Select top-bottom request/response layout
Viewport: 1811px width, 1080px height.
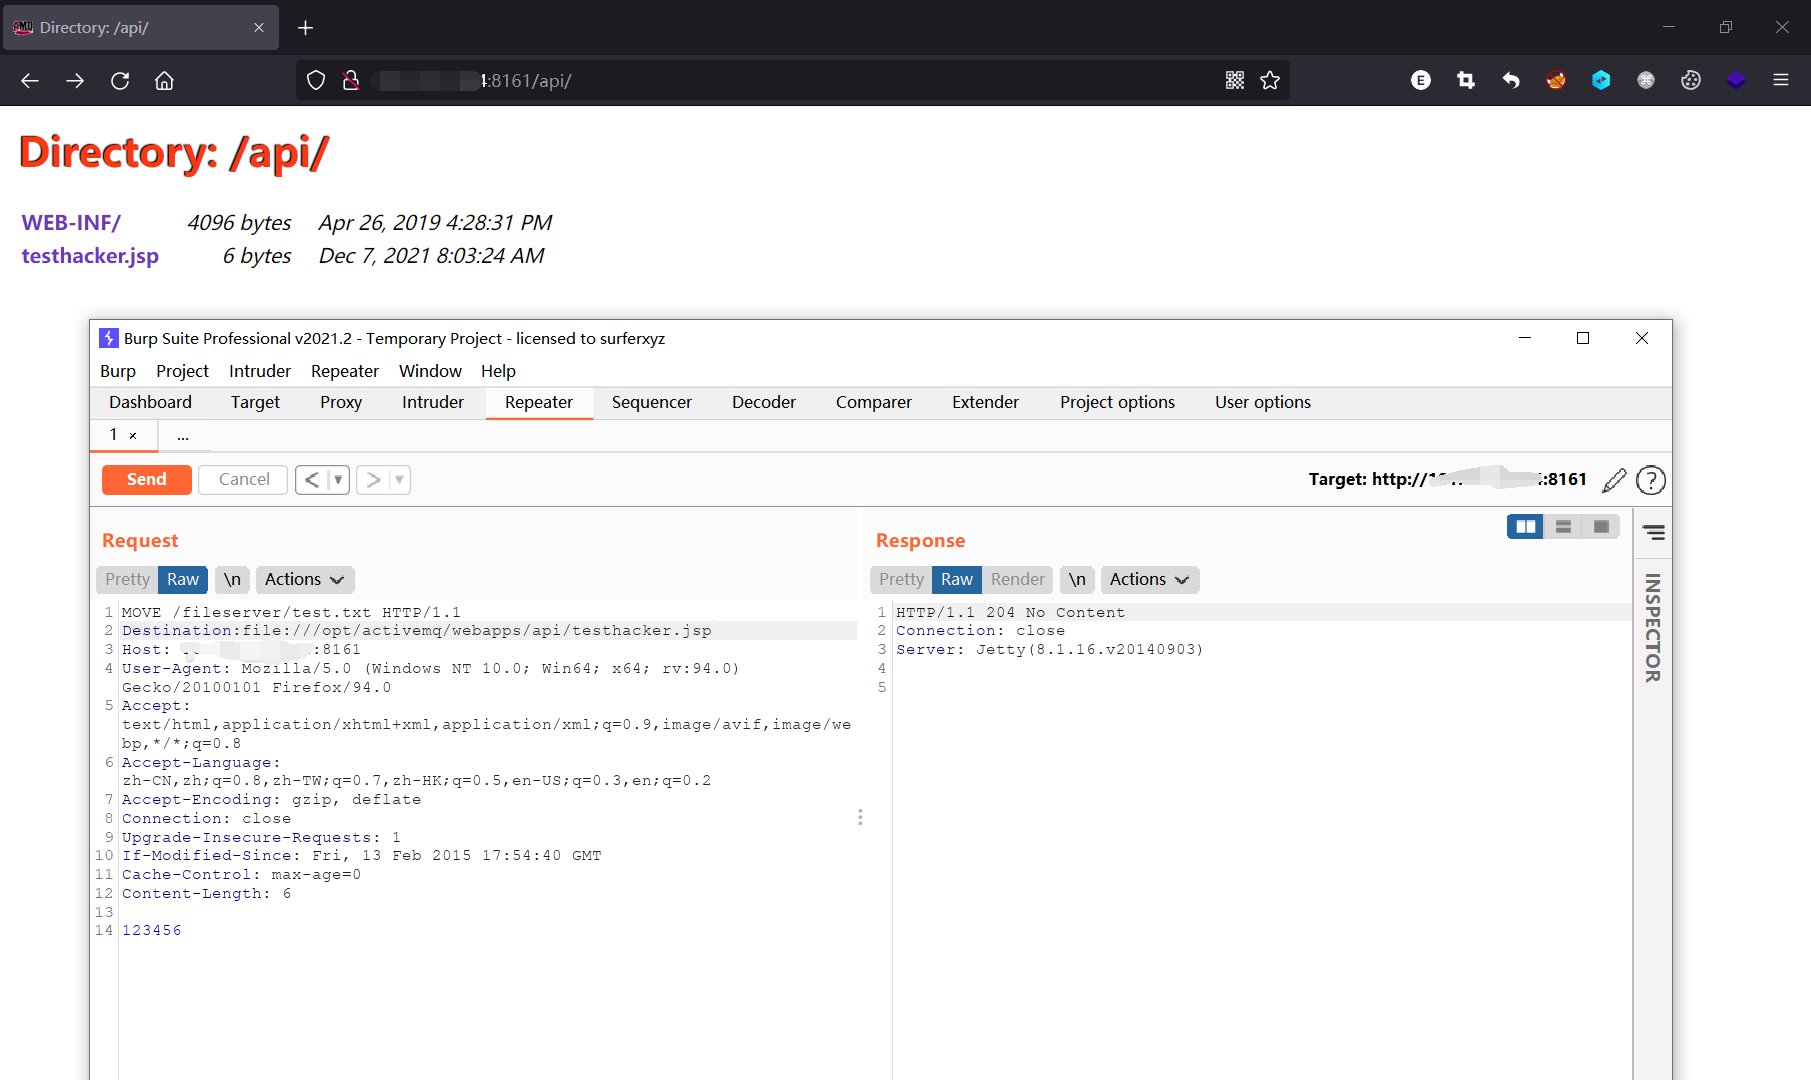1563,527
